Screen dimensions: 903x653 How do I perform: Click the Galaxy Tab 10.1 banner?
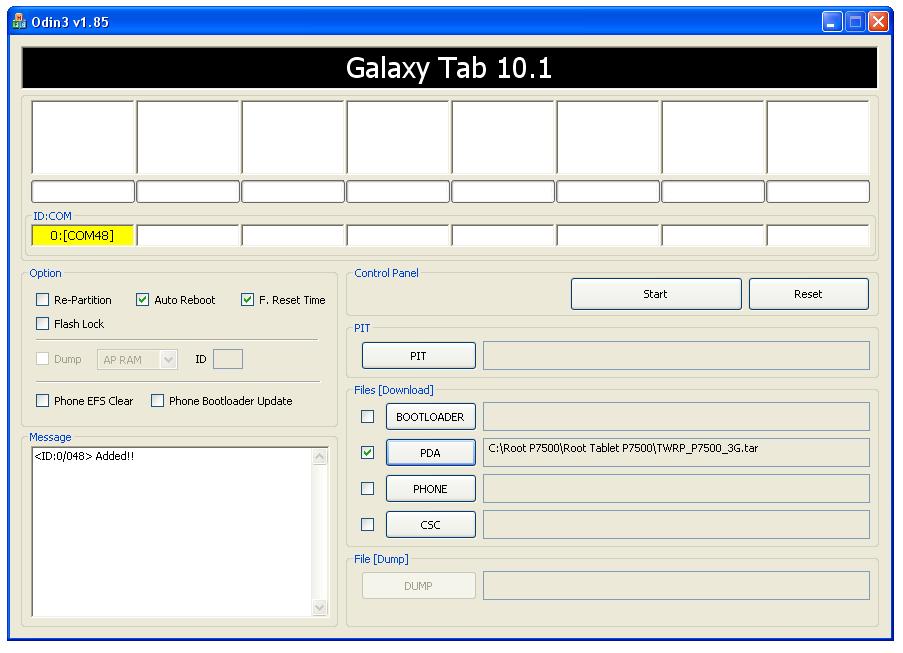tap(449, 68)
